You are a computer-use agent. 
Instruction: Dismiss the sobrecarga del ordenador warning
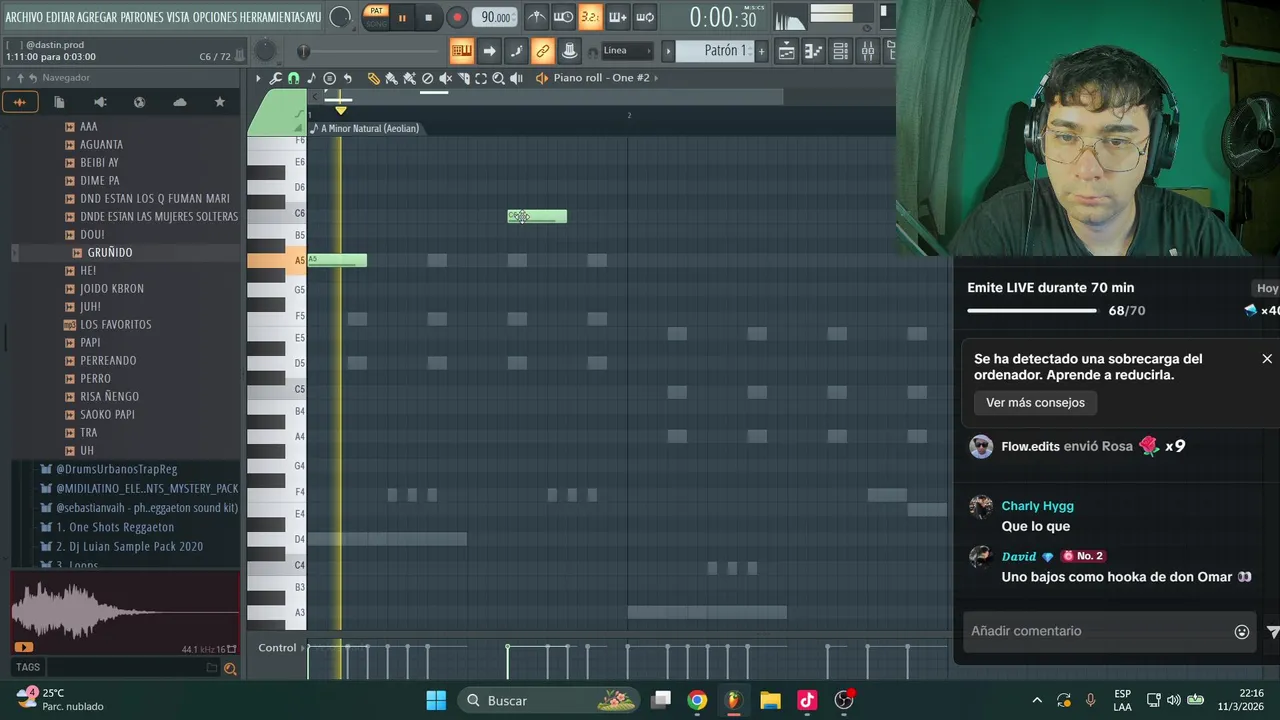[1267, 359]
